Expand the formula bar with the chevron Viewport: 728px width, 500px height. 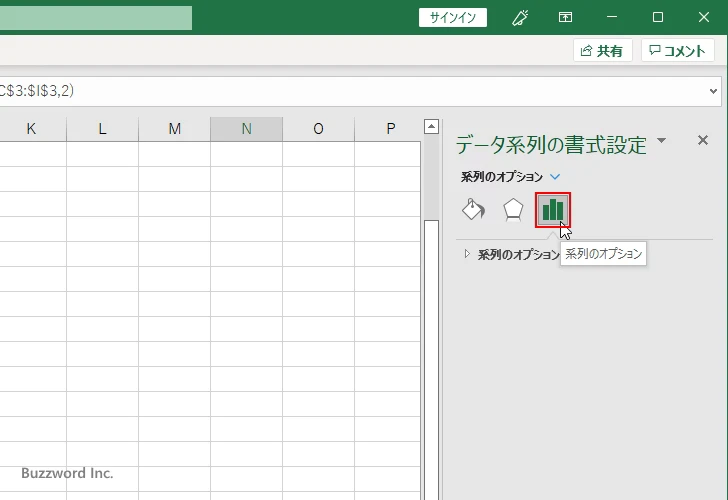click(x=713, y=91)
